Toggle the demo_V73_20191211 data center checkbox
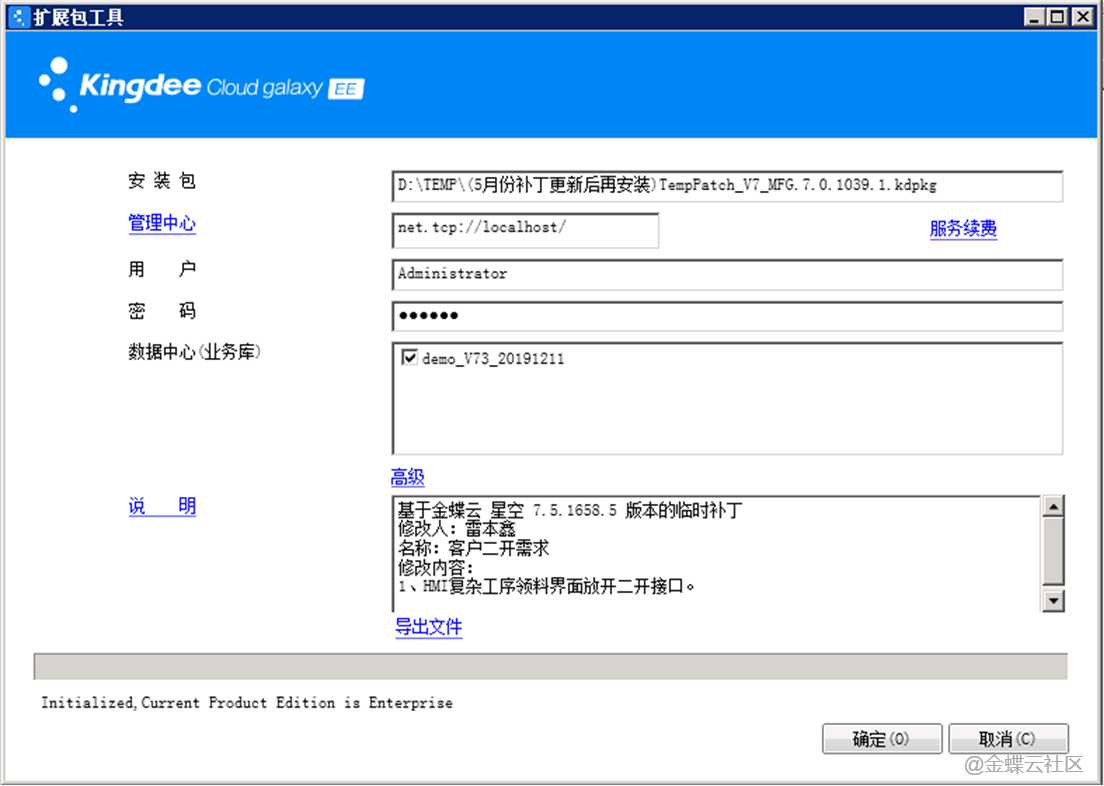 click(x=409, y=357)
